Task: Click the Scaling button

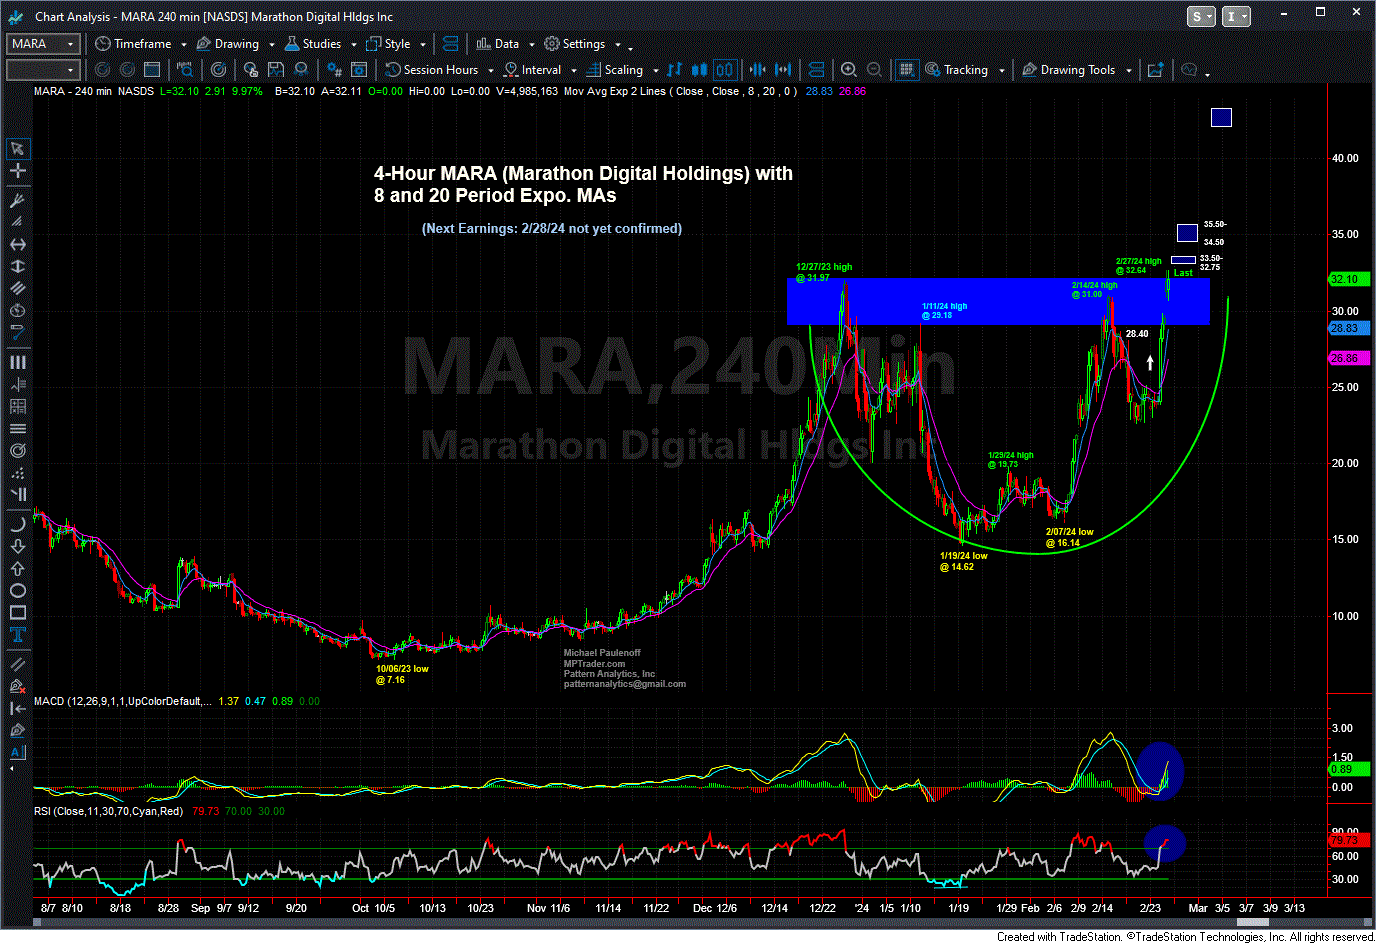Action: coord(615,70)
